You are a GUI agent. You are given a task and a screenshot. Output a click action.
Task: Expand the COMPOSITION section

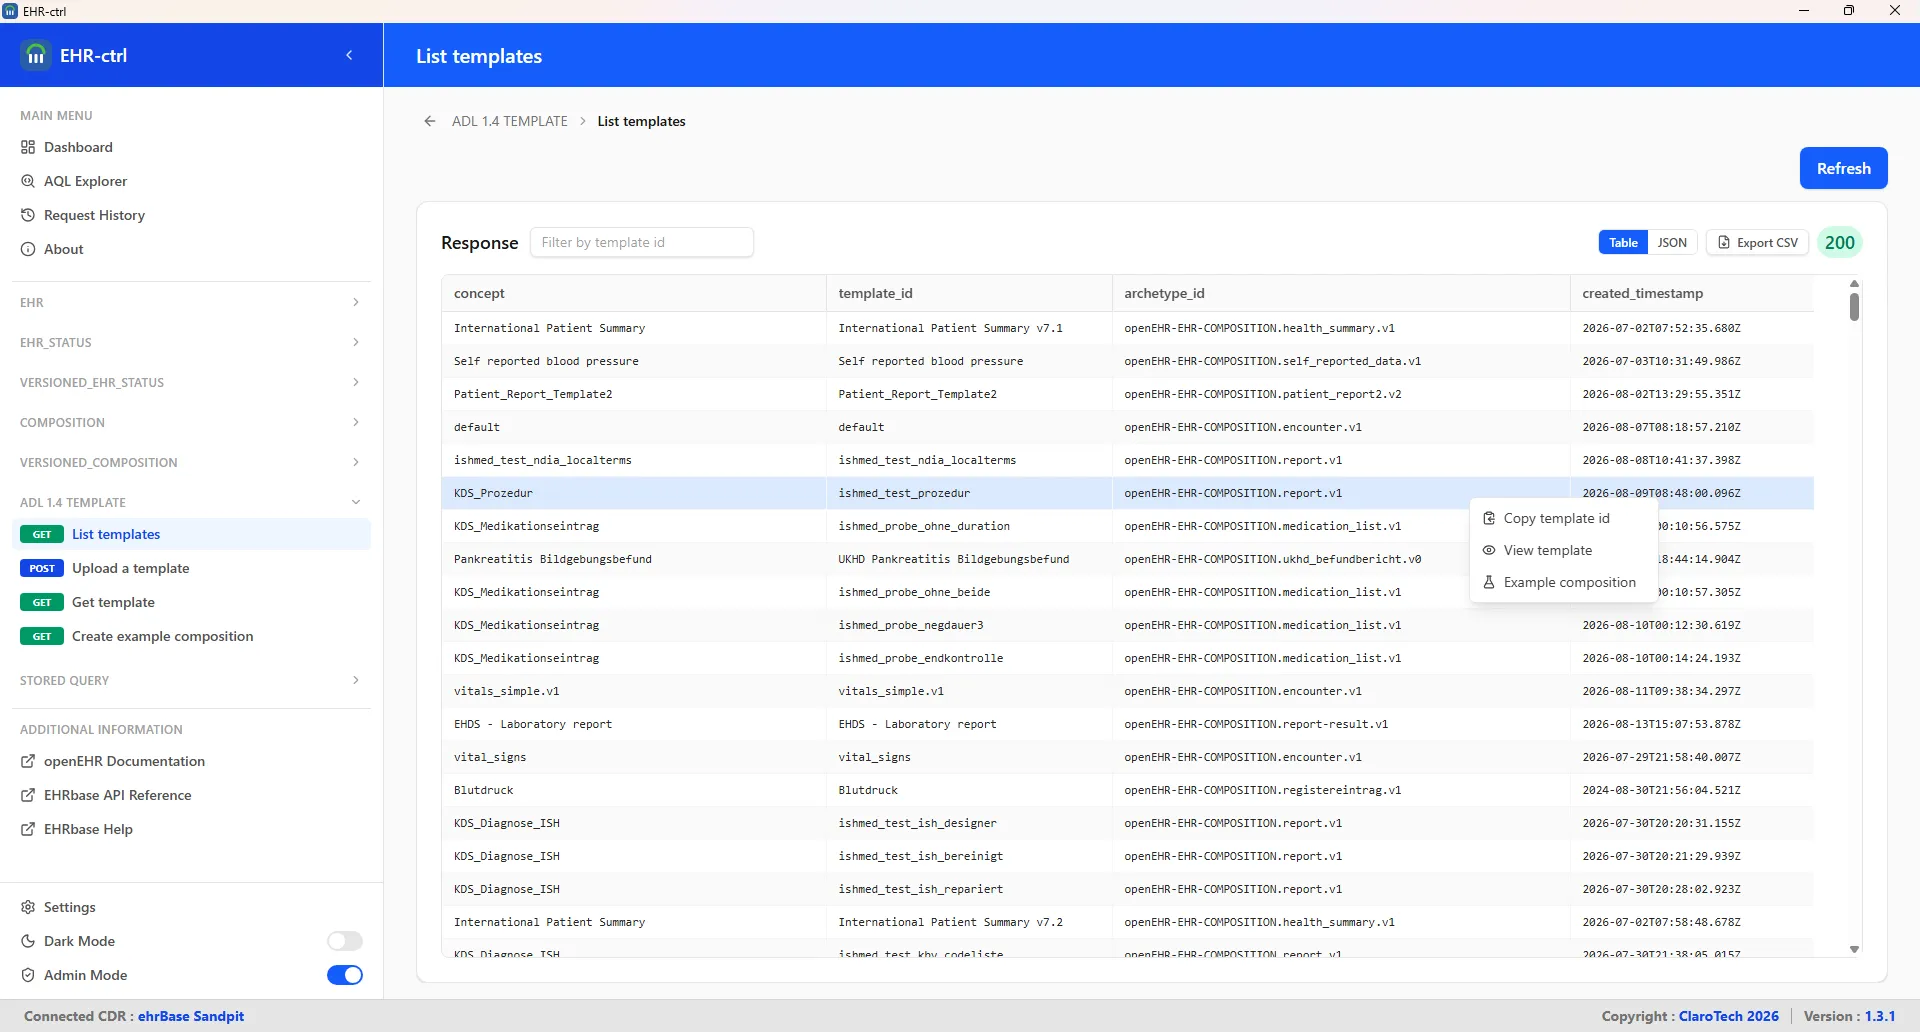click(190, 422)
